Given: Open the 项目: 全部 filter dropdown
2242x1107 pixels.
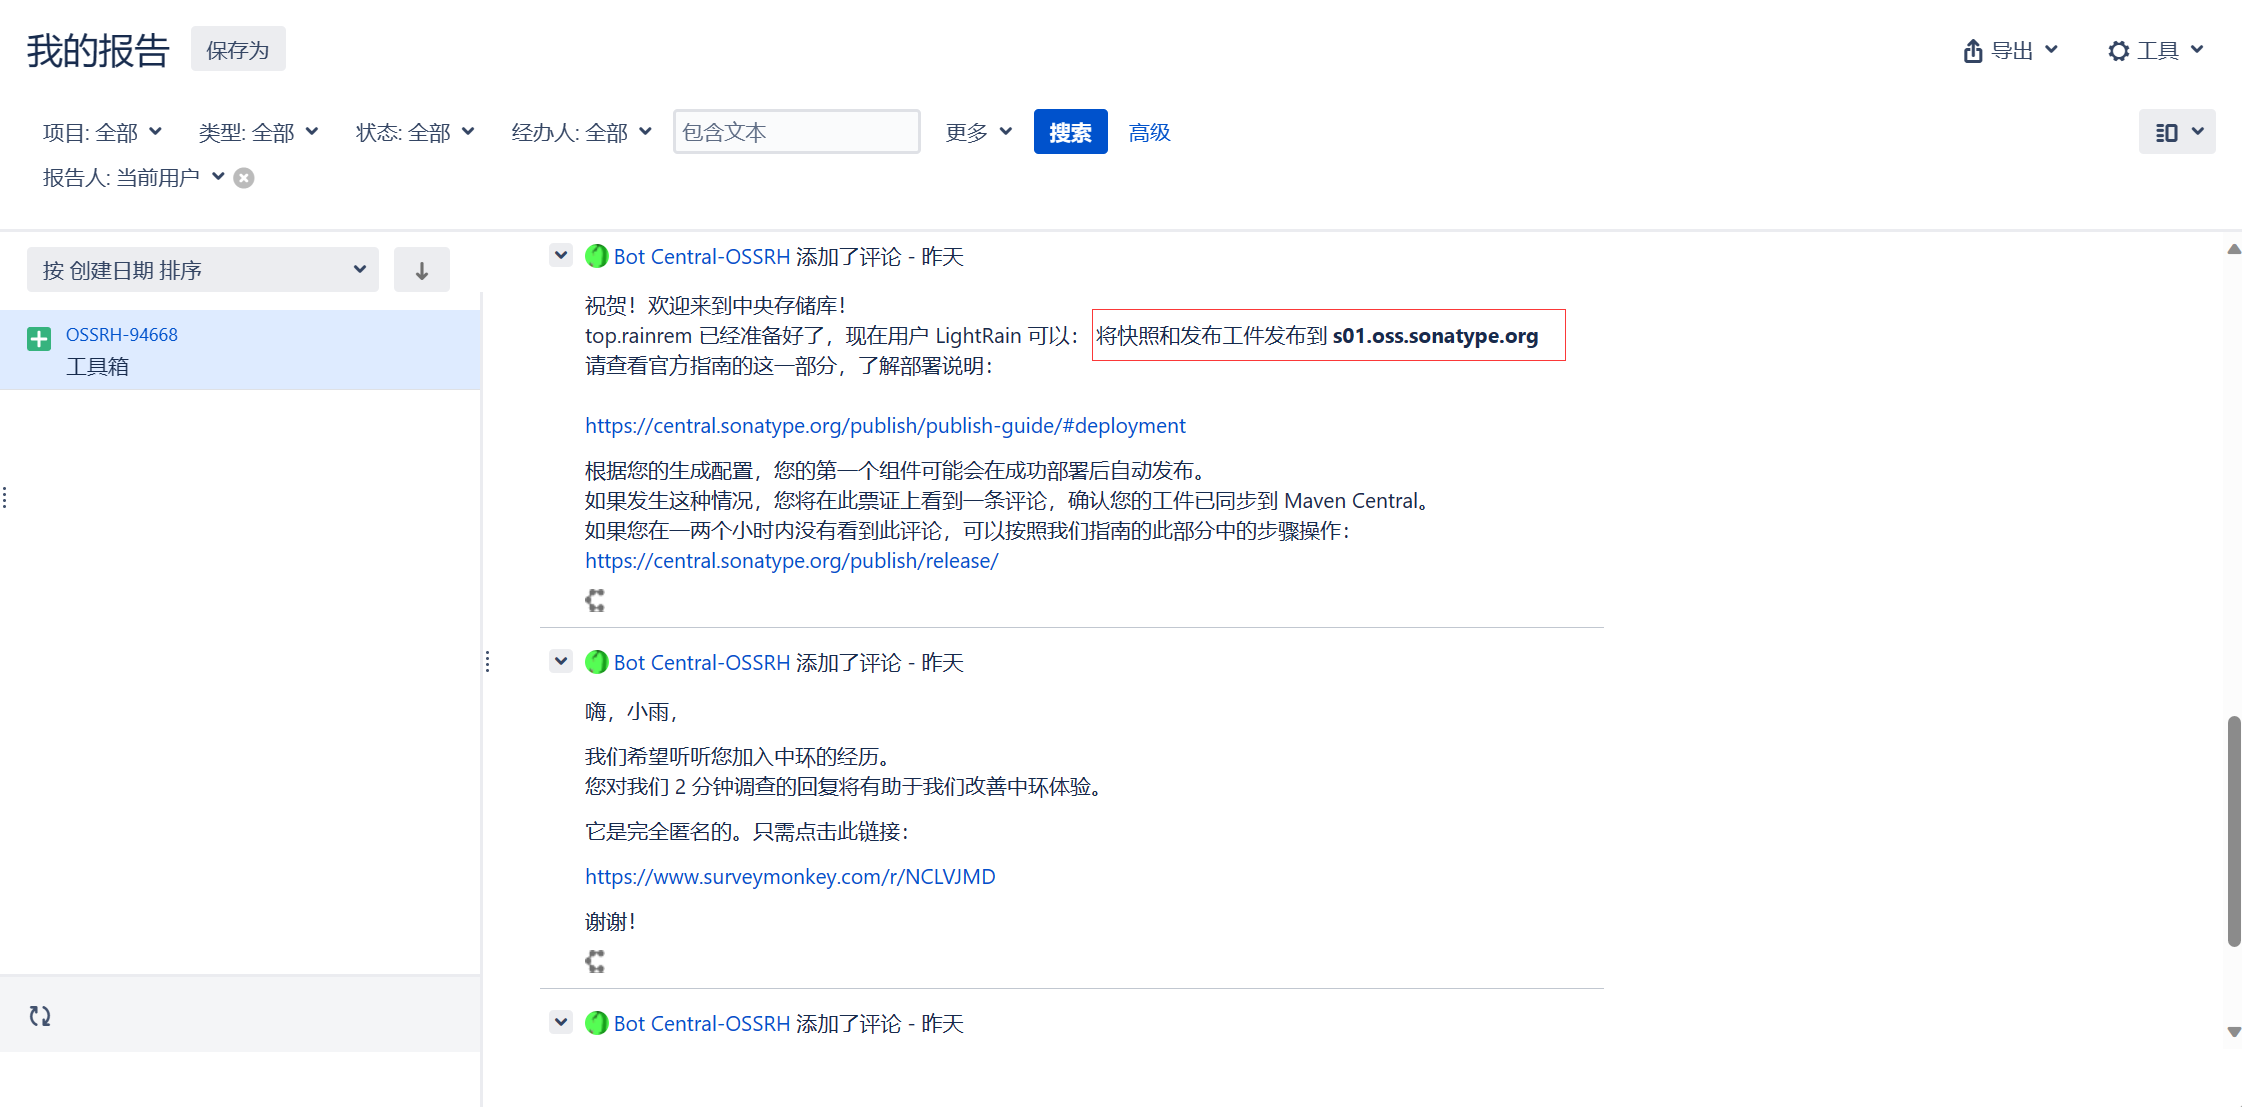Looking at the screenshot, I should 102,132.
